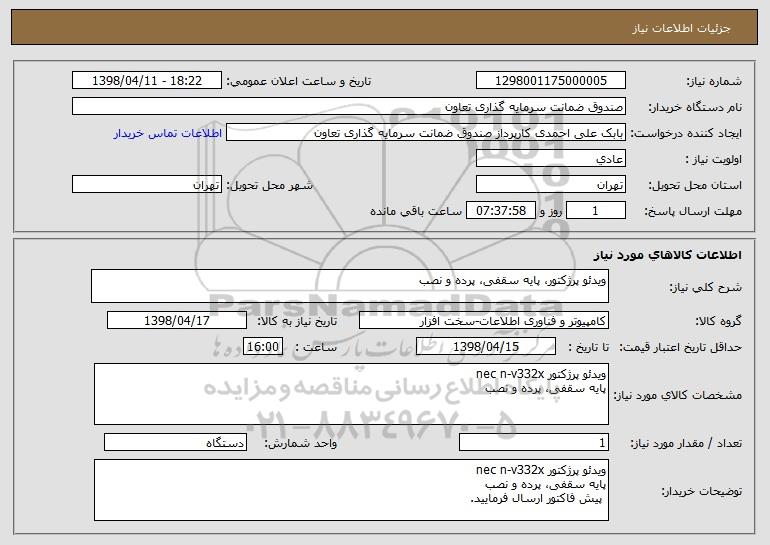Click the remaining time field 07:37:58

click(x=500, y=211)
